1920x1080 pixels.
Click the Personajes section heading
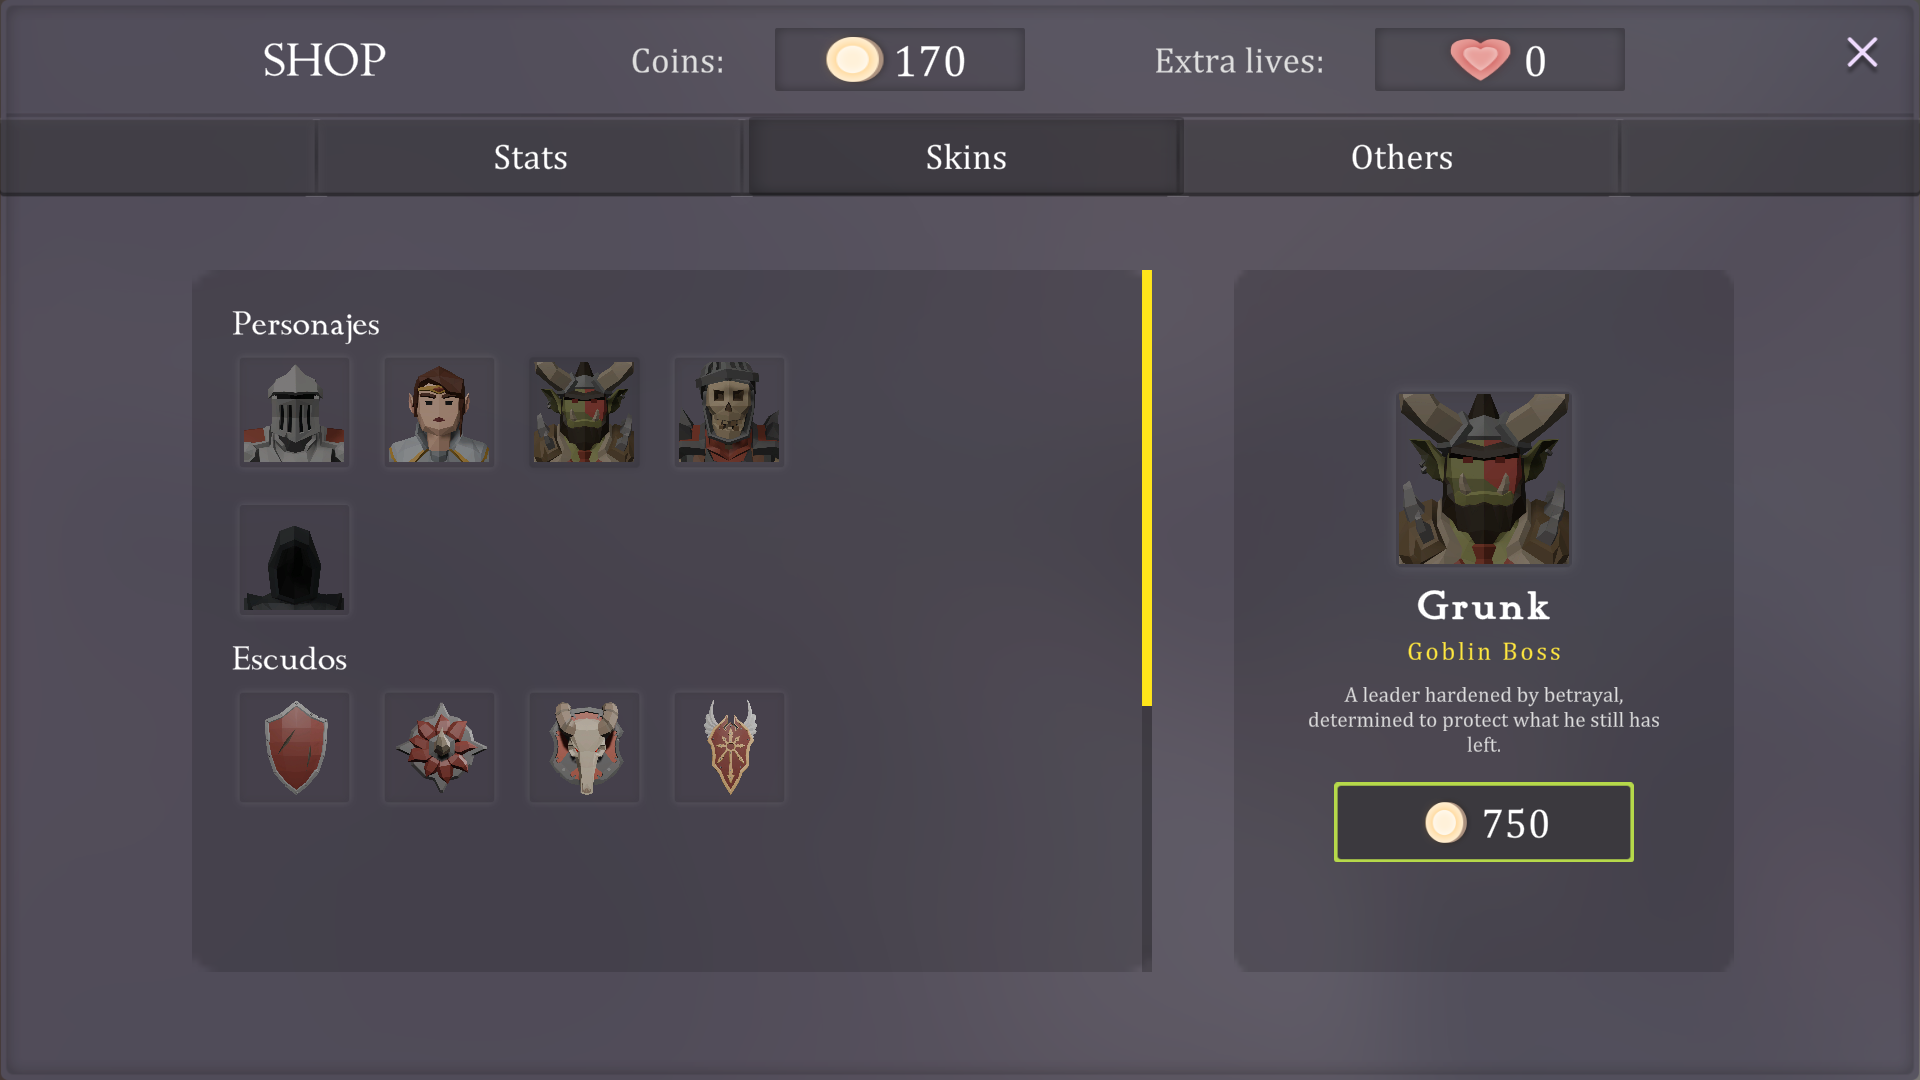[306, 325]
